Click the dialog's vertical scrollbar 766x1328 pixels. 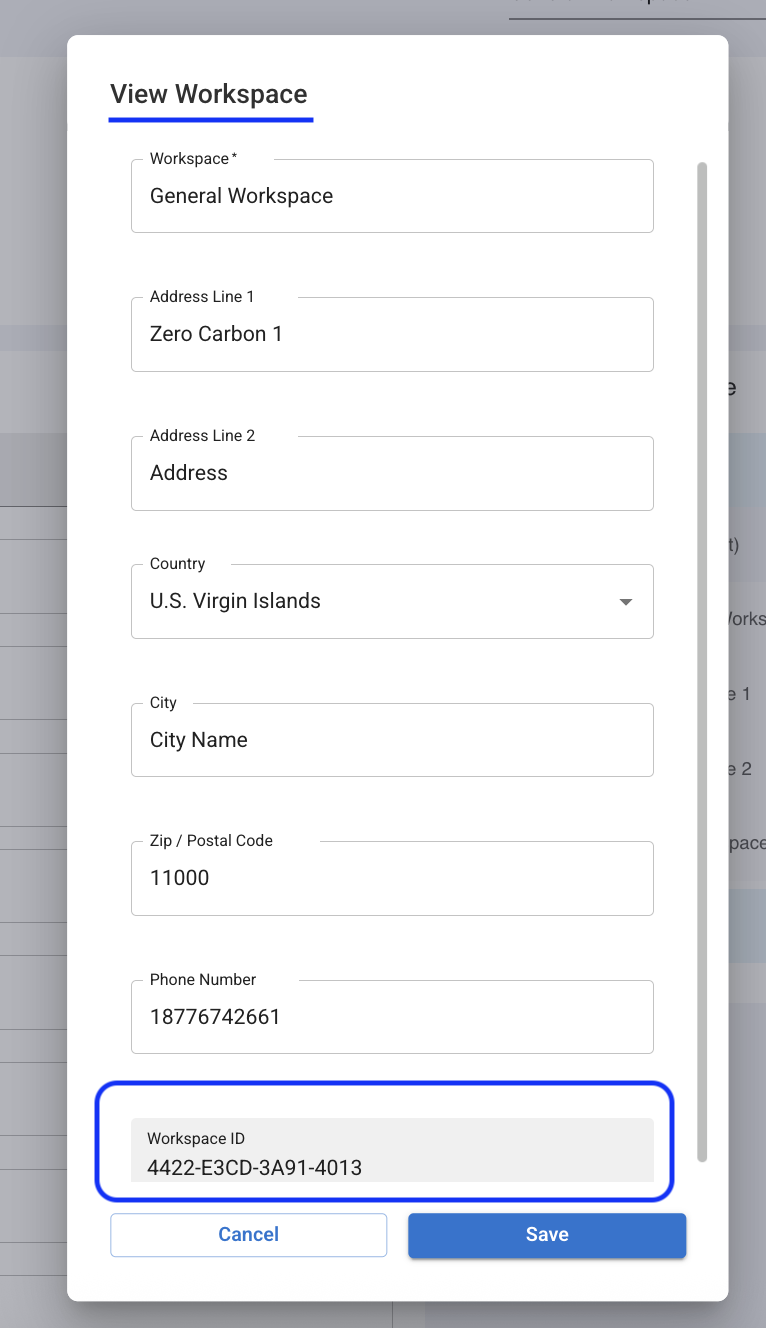702,660
